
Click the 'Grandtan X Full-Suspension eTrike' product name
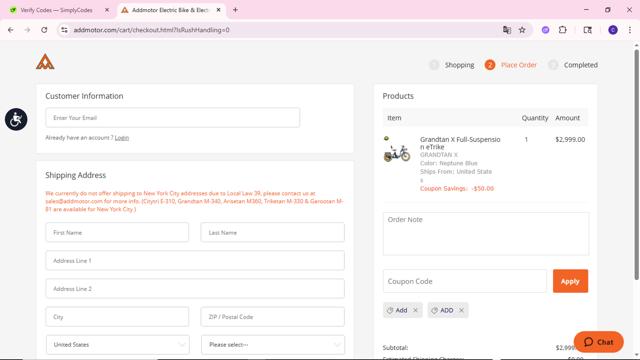point(460,143)
